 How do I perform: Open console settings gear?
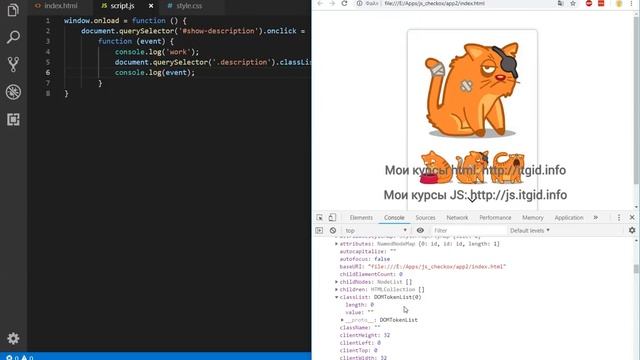point(632,231)
